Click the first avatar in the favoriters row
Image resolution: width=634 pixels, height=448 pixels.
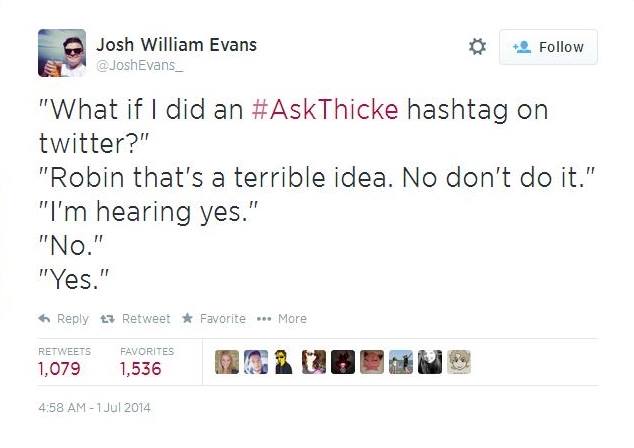[x=226, y=362]
